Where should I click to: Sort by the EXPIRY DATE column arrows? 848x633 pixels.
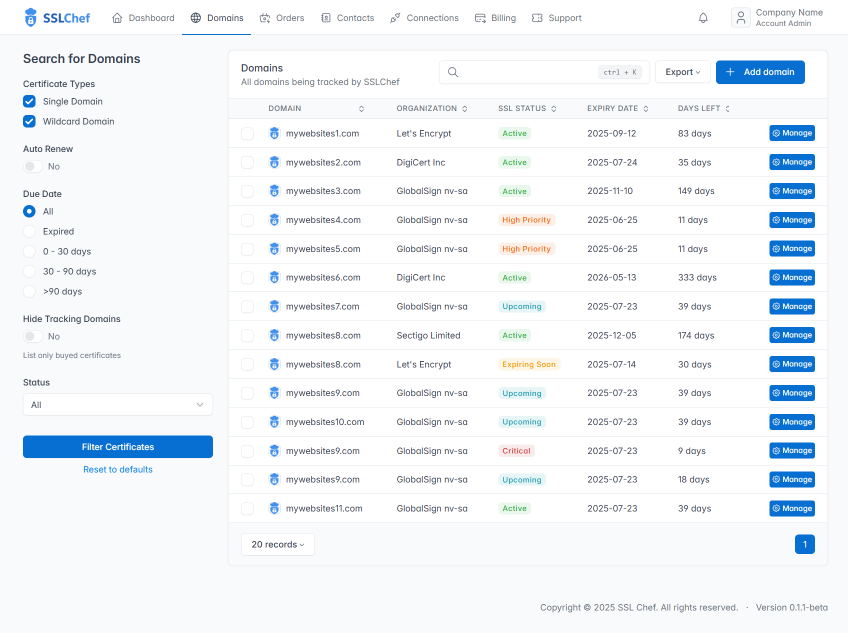pos(646,109)
